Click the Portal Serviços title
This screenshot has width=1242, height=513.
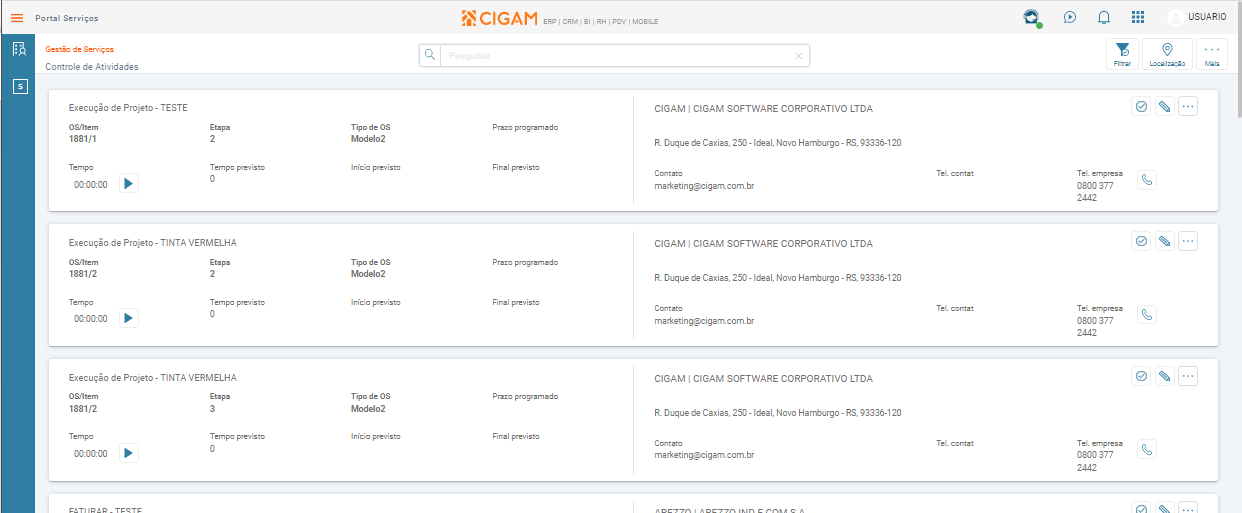click(67, 18)
